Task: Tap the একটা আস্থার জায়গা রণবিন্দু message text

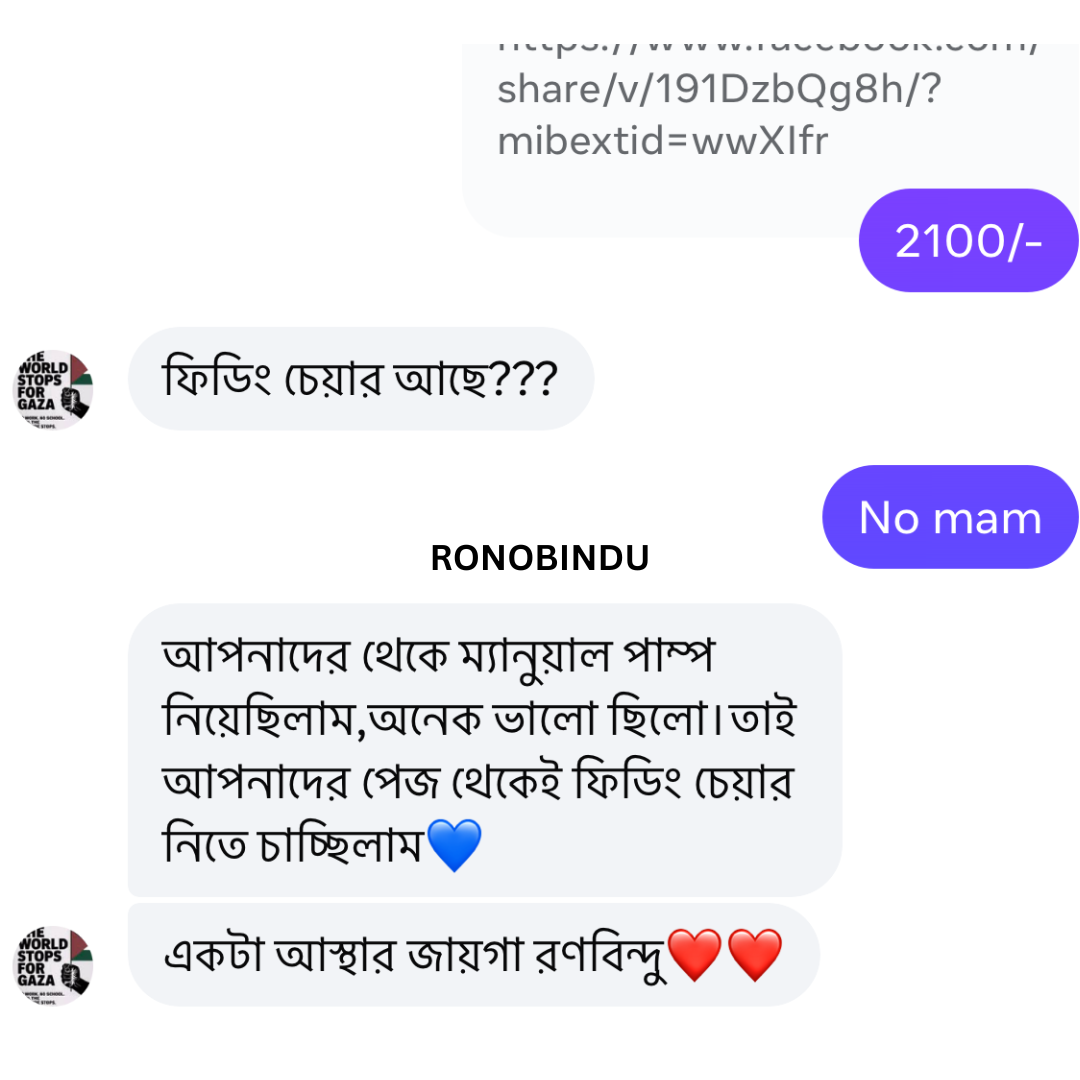Action: point(412,955)
